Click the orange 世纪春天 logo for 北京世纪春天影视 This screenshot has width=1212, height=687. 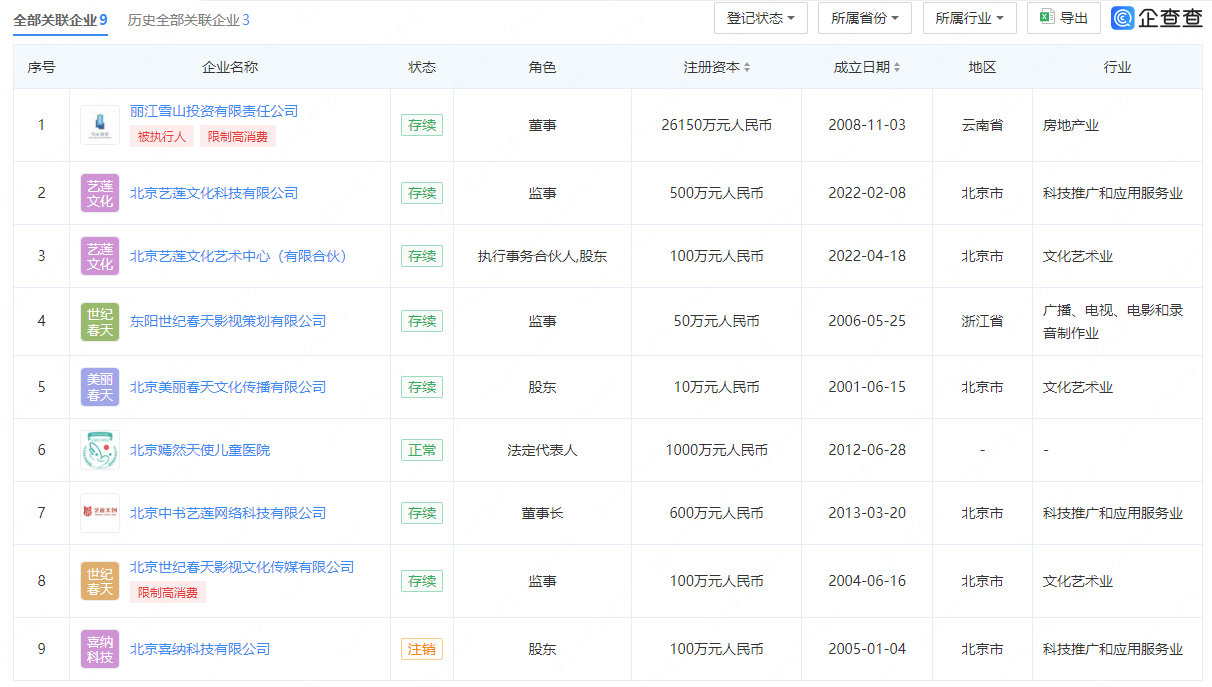(x=100, y=581)
